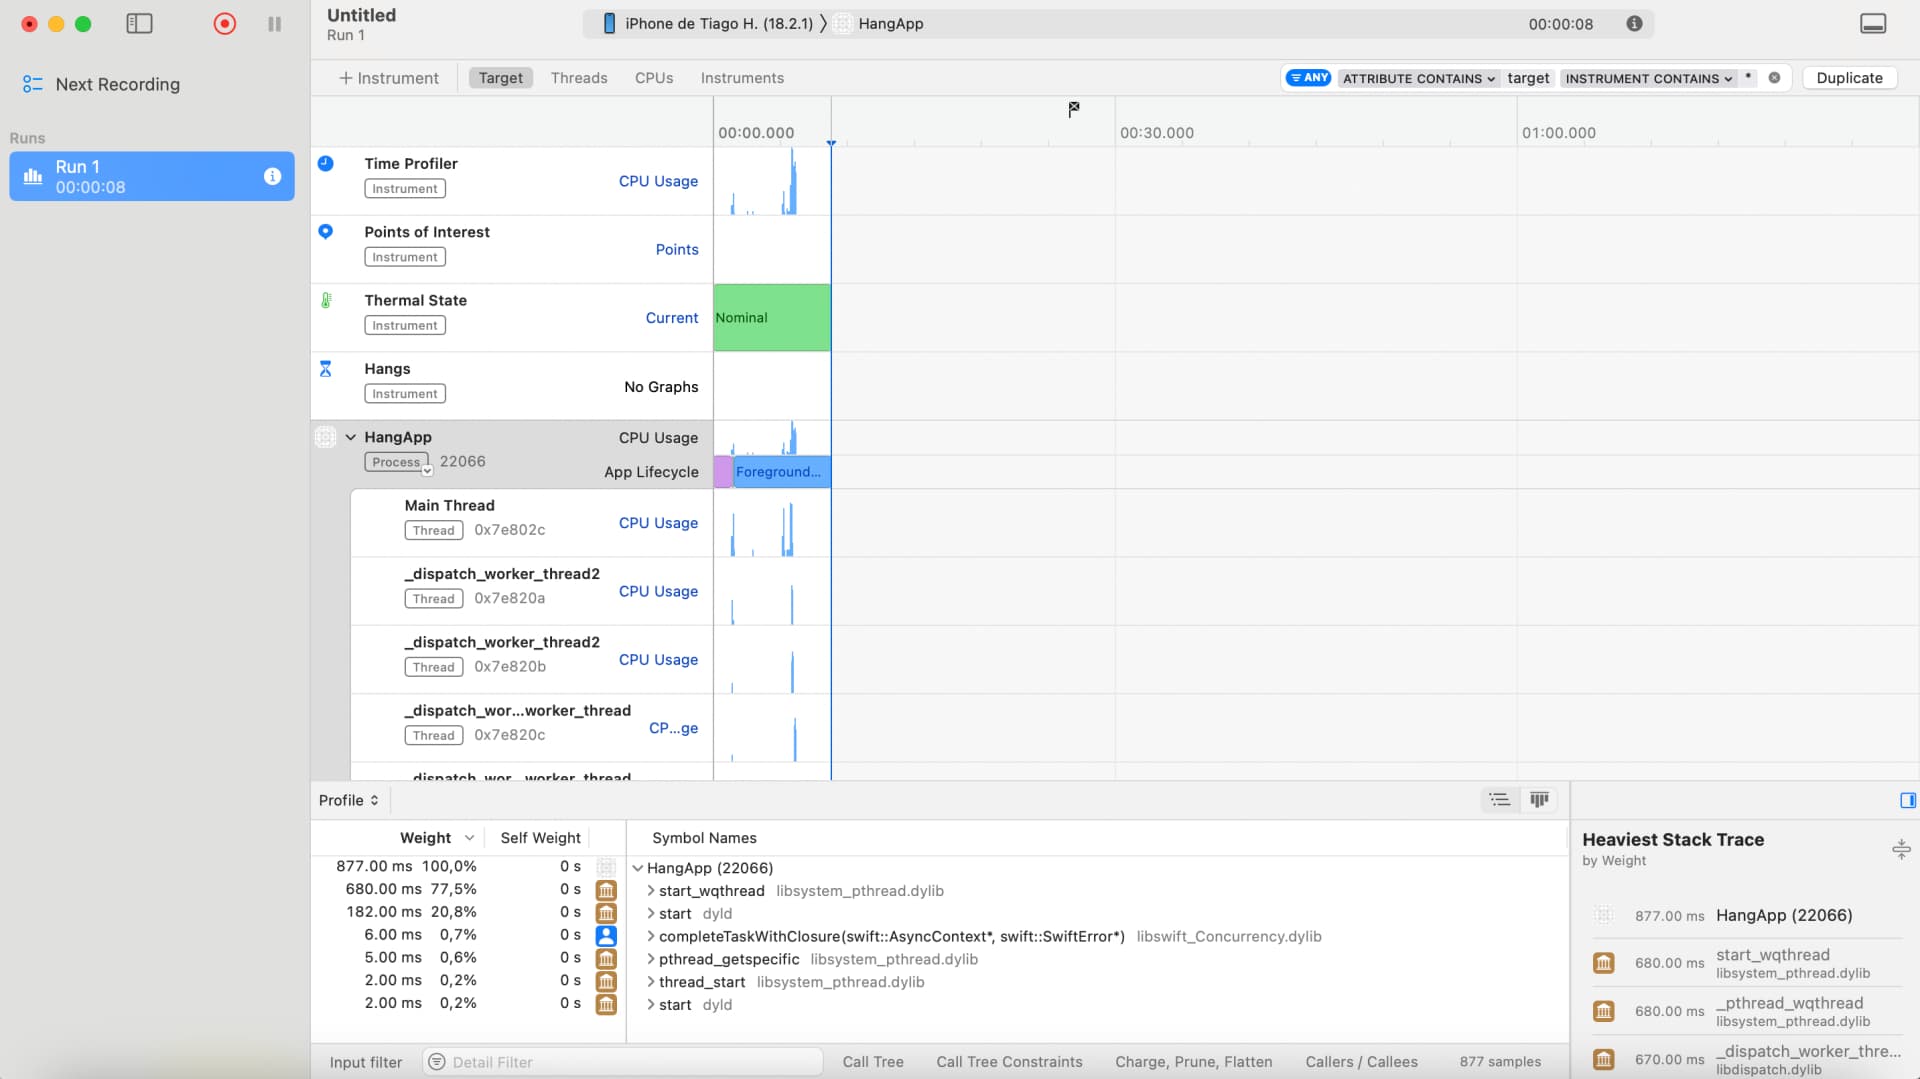1920x1079 pixels.
Task: Open the ATTRIBUTE CONTAINS filter dropdown
Action: (x=1418, y=78)
